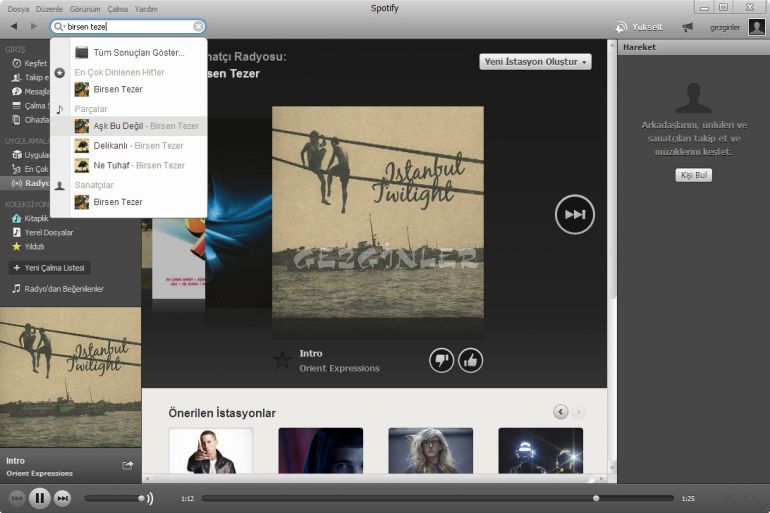Go forward with the right navigation arrow
Image resolution: width=770 pixels, height=513 pixels.
[x=34, y=26]
